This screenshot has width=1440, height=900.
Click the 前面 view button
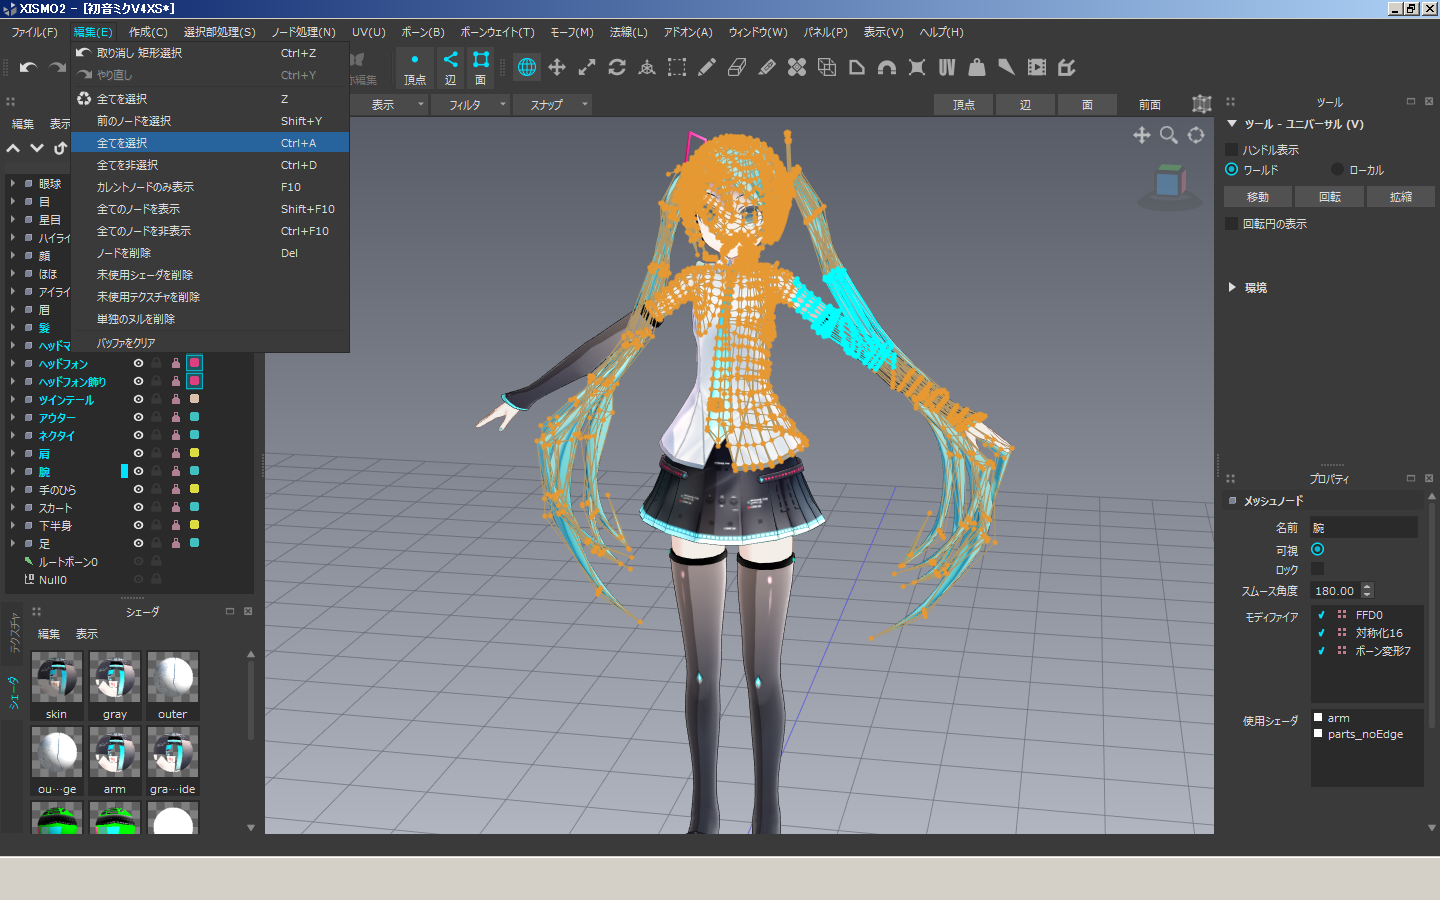click(x=1150, y=104)
